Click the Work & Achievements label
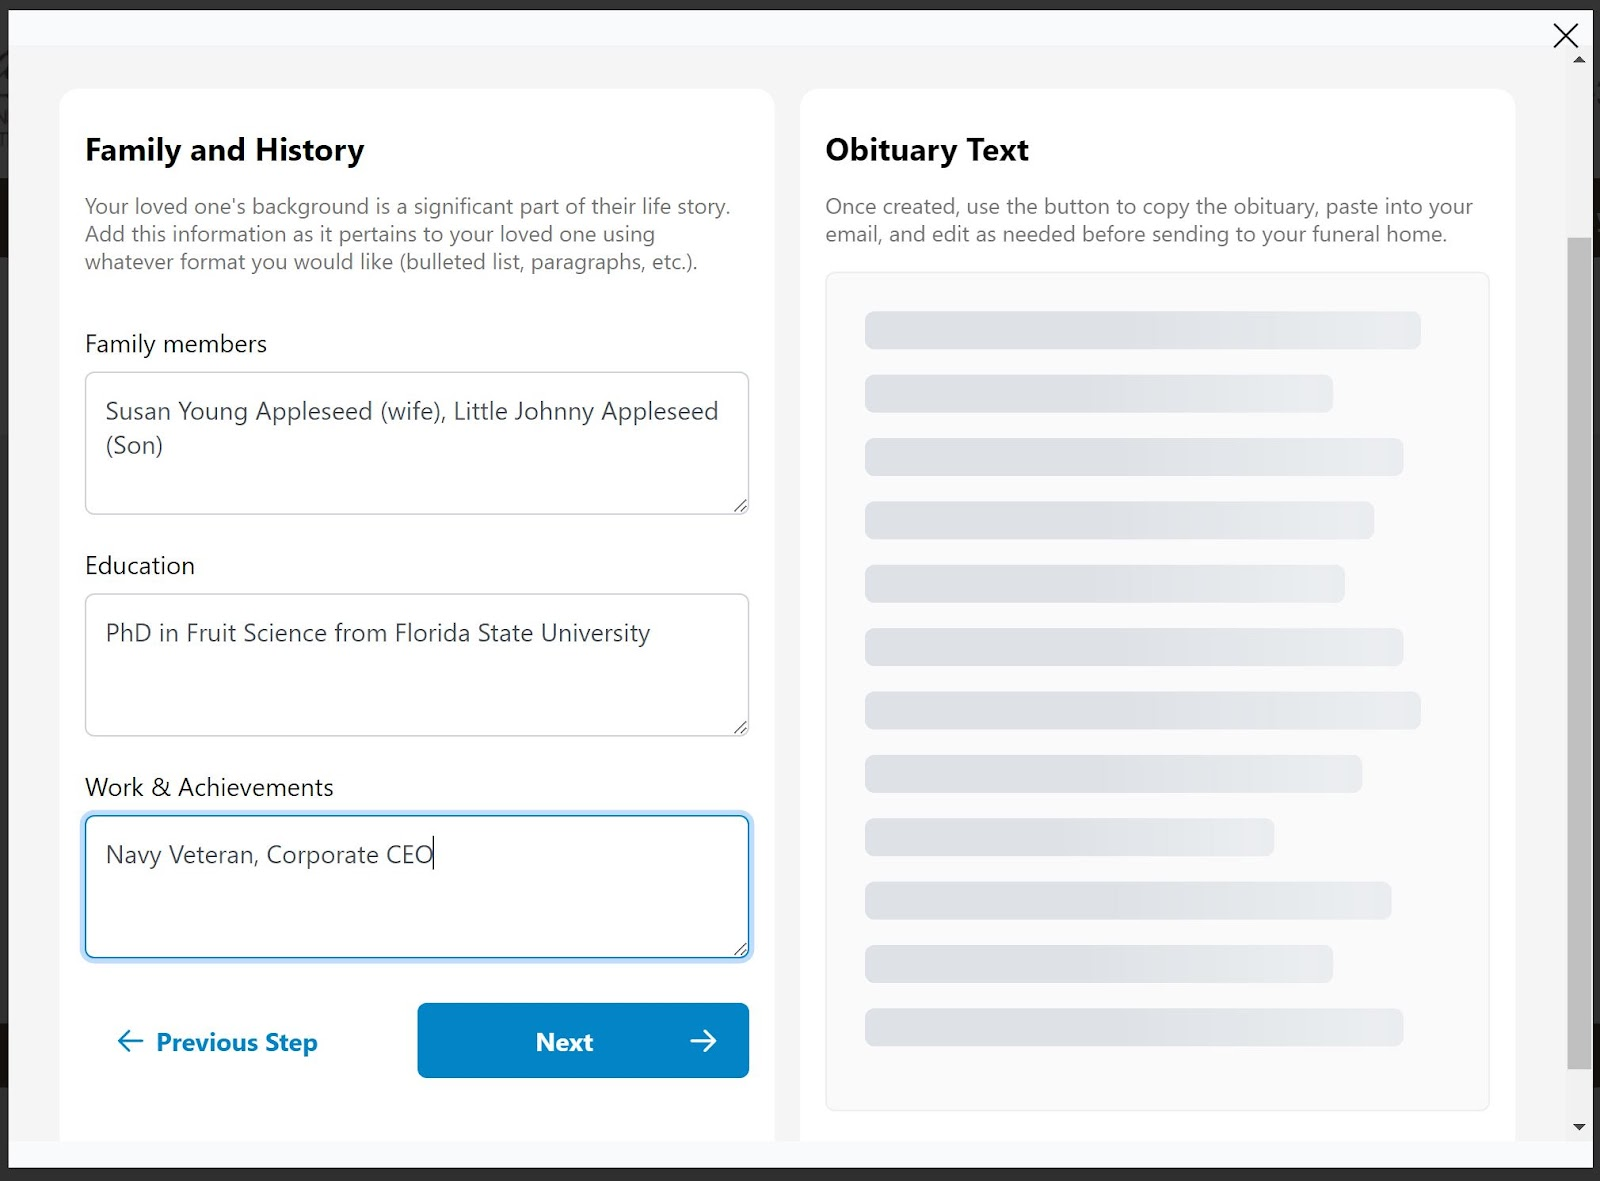This screenshot has height=1181, width=1600. click(x=209, y=788)
